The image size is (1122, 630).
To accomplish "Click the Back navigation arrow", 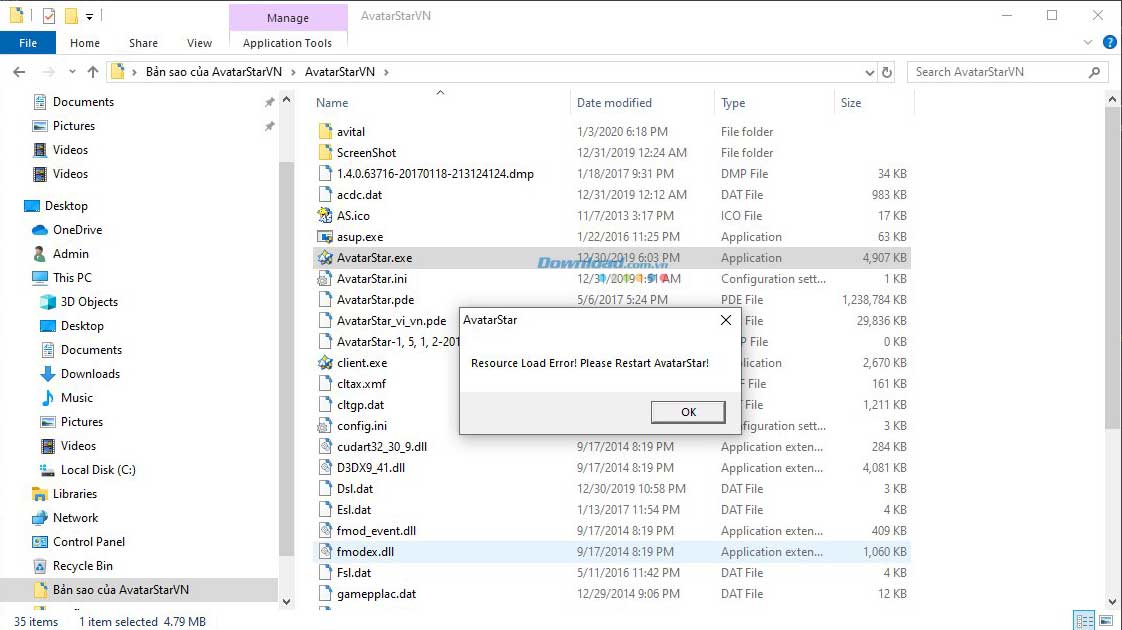I will point(20,71).
